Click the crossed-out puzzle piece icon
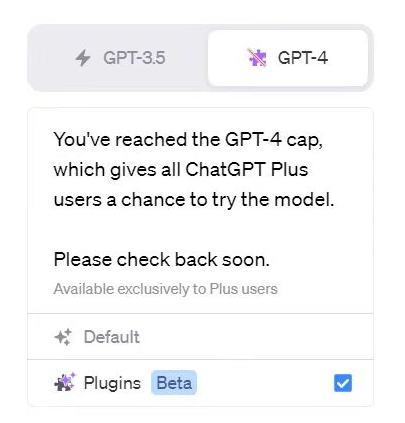Image resolution: width=405 pixels, height=423 pixels. (257, 58)
